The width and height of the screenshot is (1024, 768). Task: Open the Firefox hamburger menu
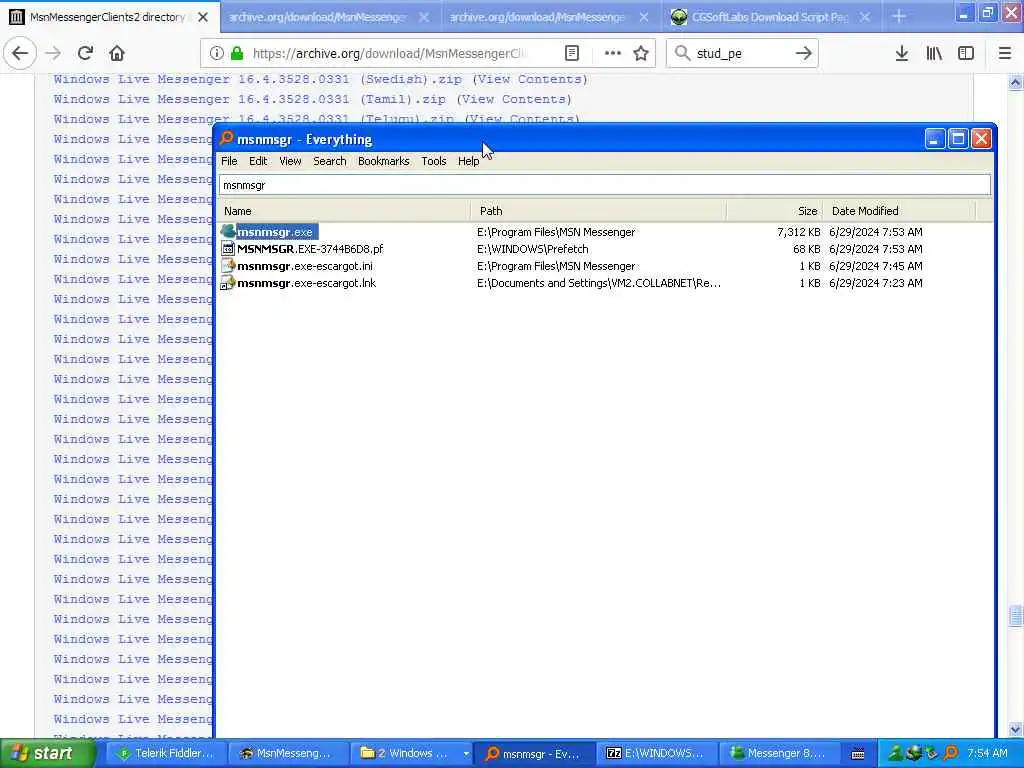1004,54
